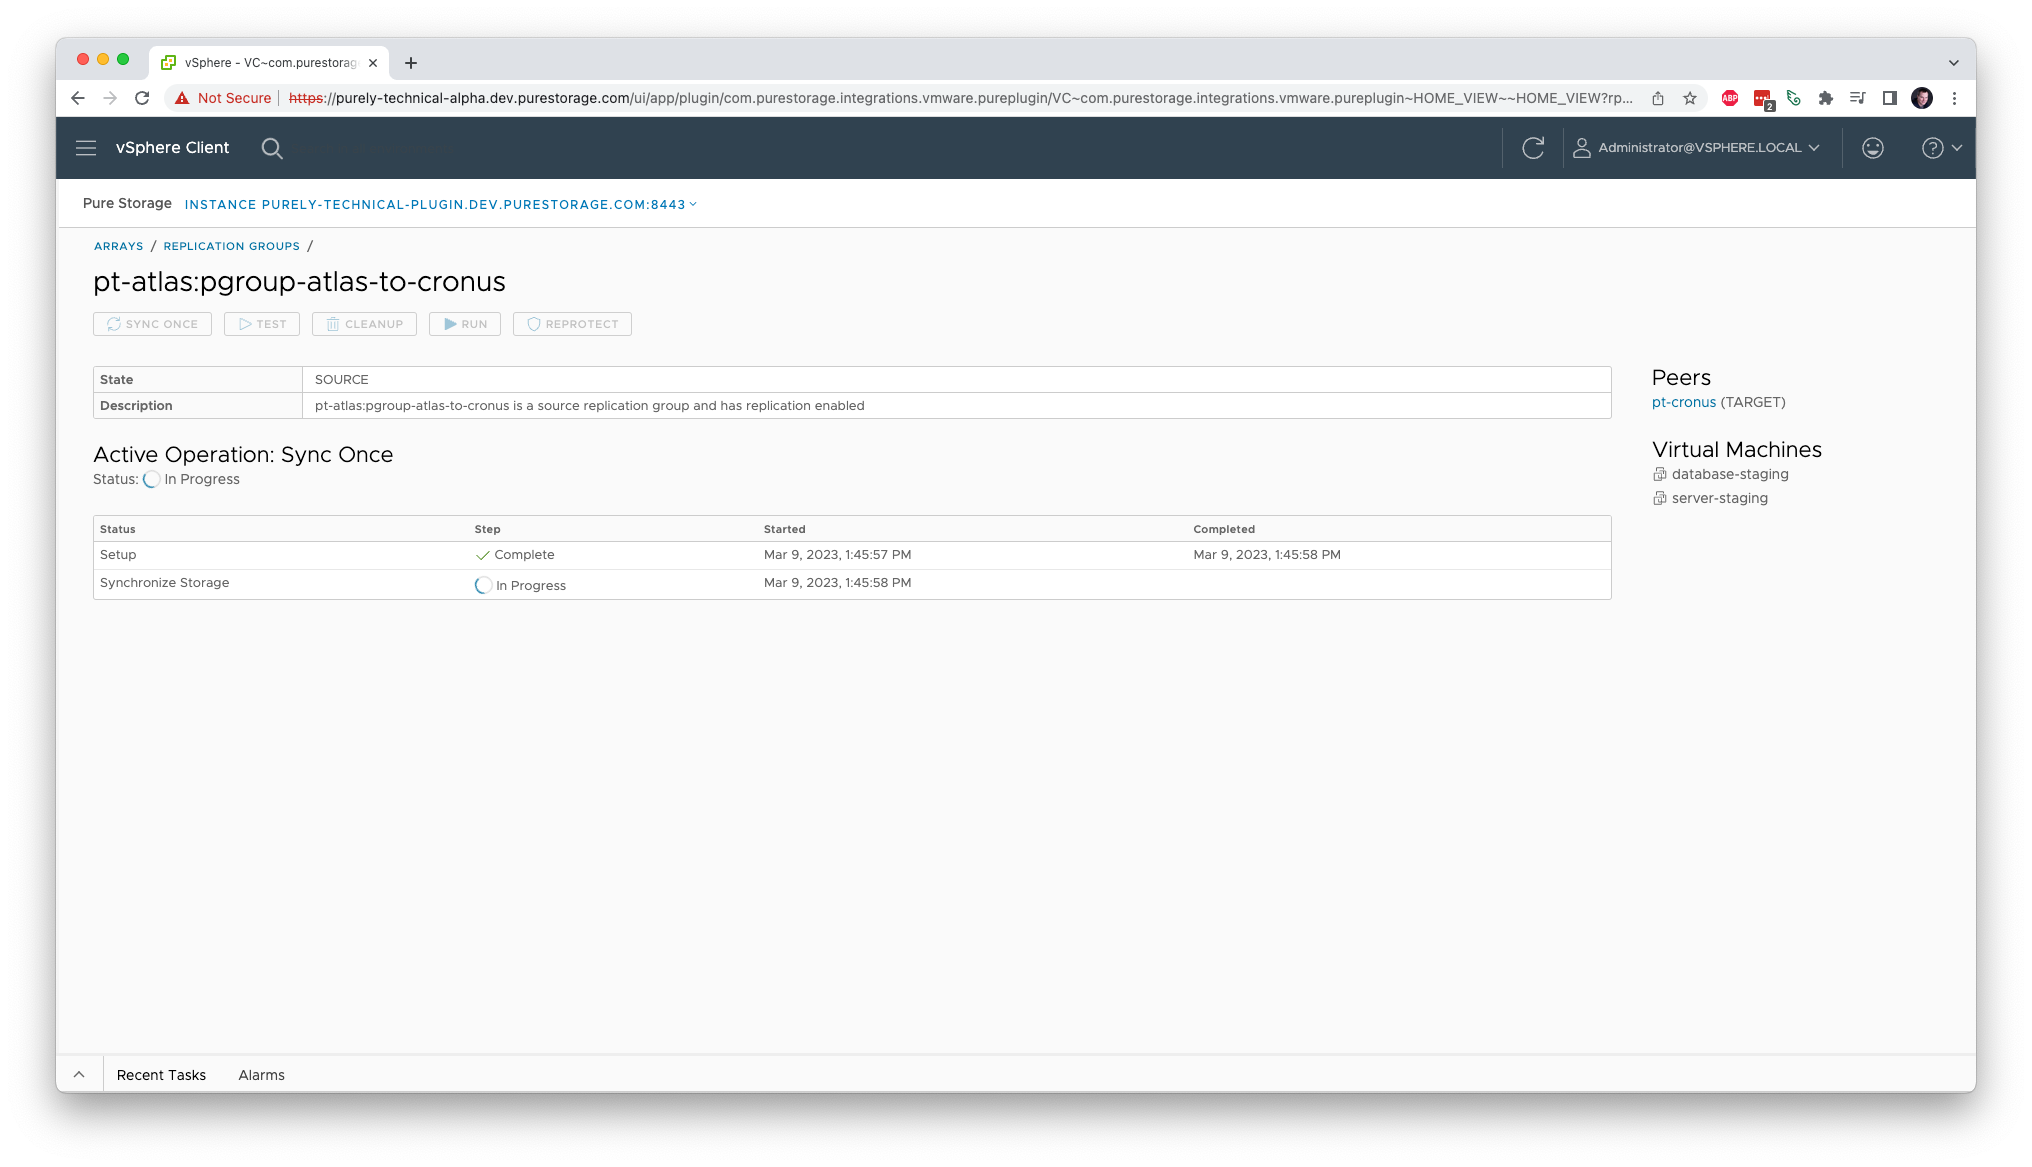The height and width of the screenshot is (1167, 2032).
Task: Open the red extension with badge 2
Action: point(1763,99)
